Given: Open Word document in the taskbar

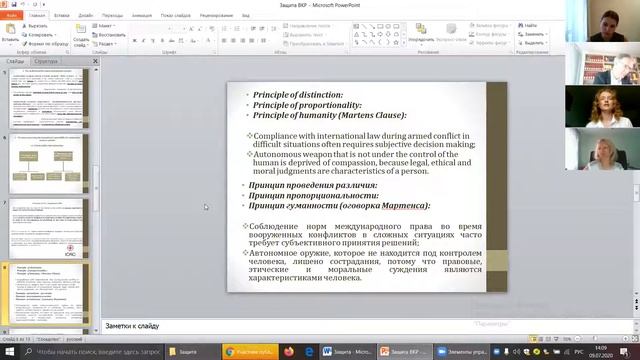Looking at the screenshot, I should [x=347, y=351].
